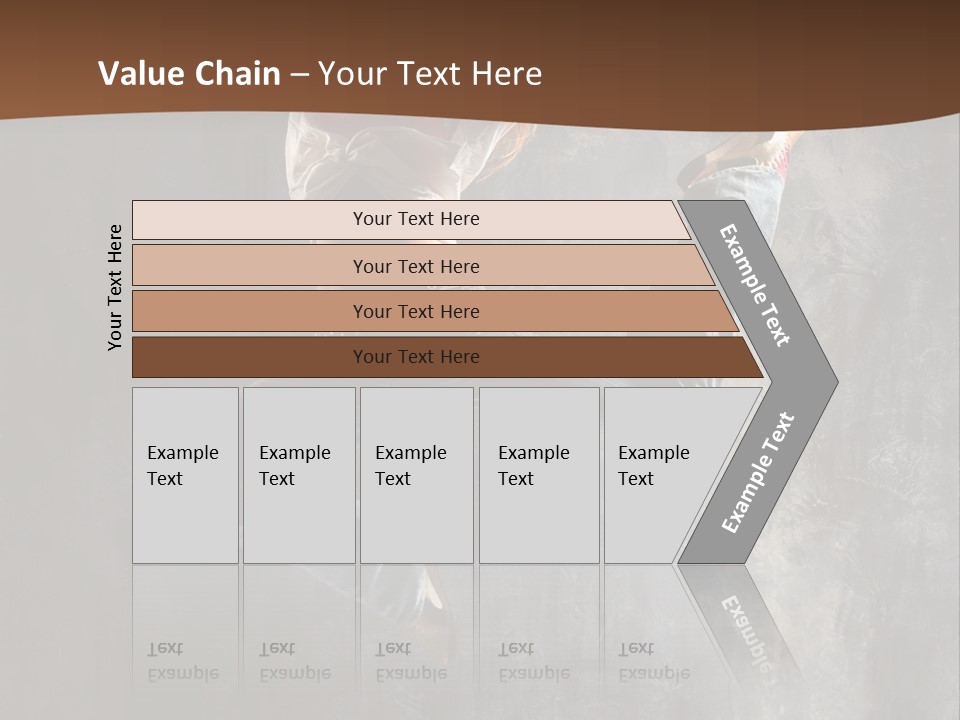The height and width of the screenshot is (720, 960).
Task: Click the first 'Example Text' box
Action: click(x=185, y=476)
